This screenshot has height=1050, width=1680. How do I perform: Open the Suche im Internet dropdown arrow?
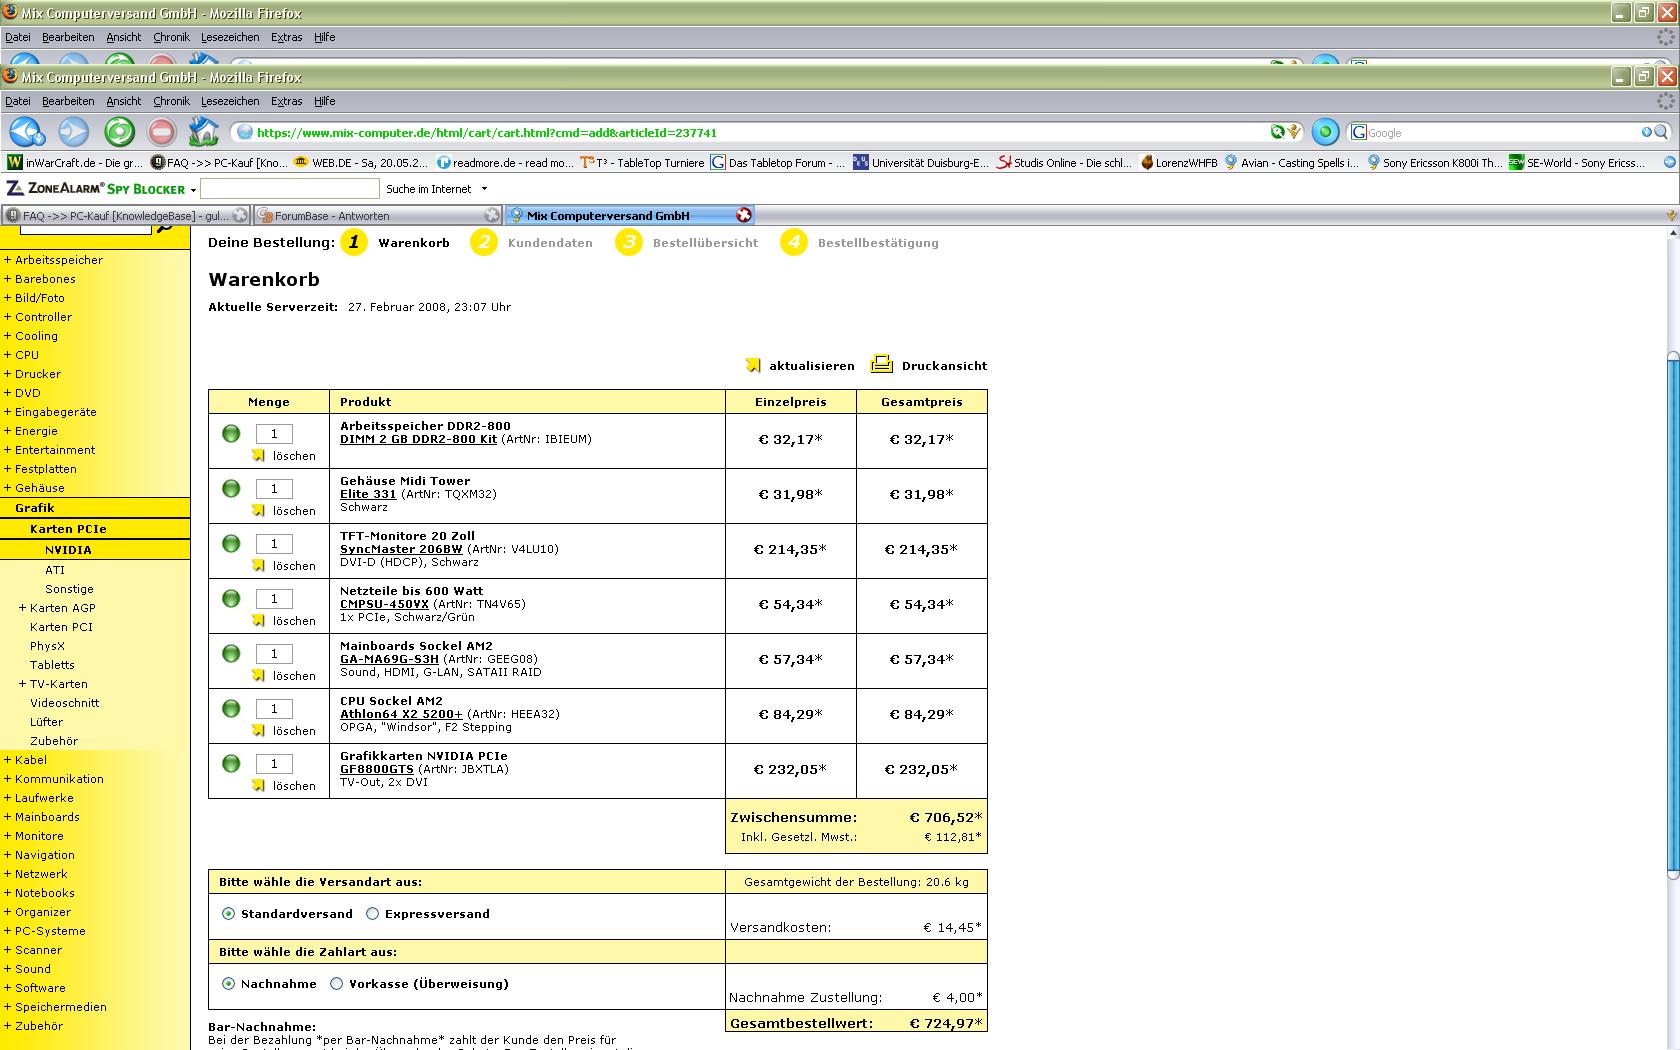point(484,188)
